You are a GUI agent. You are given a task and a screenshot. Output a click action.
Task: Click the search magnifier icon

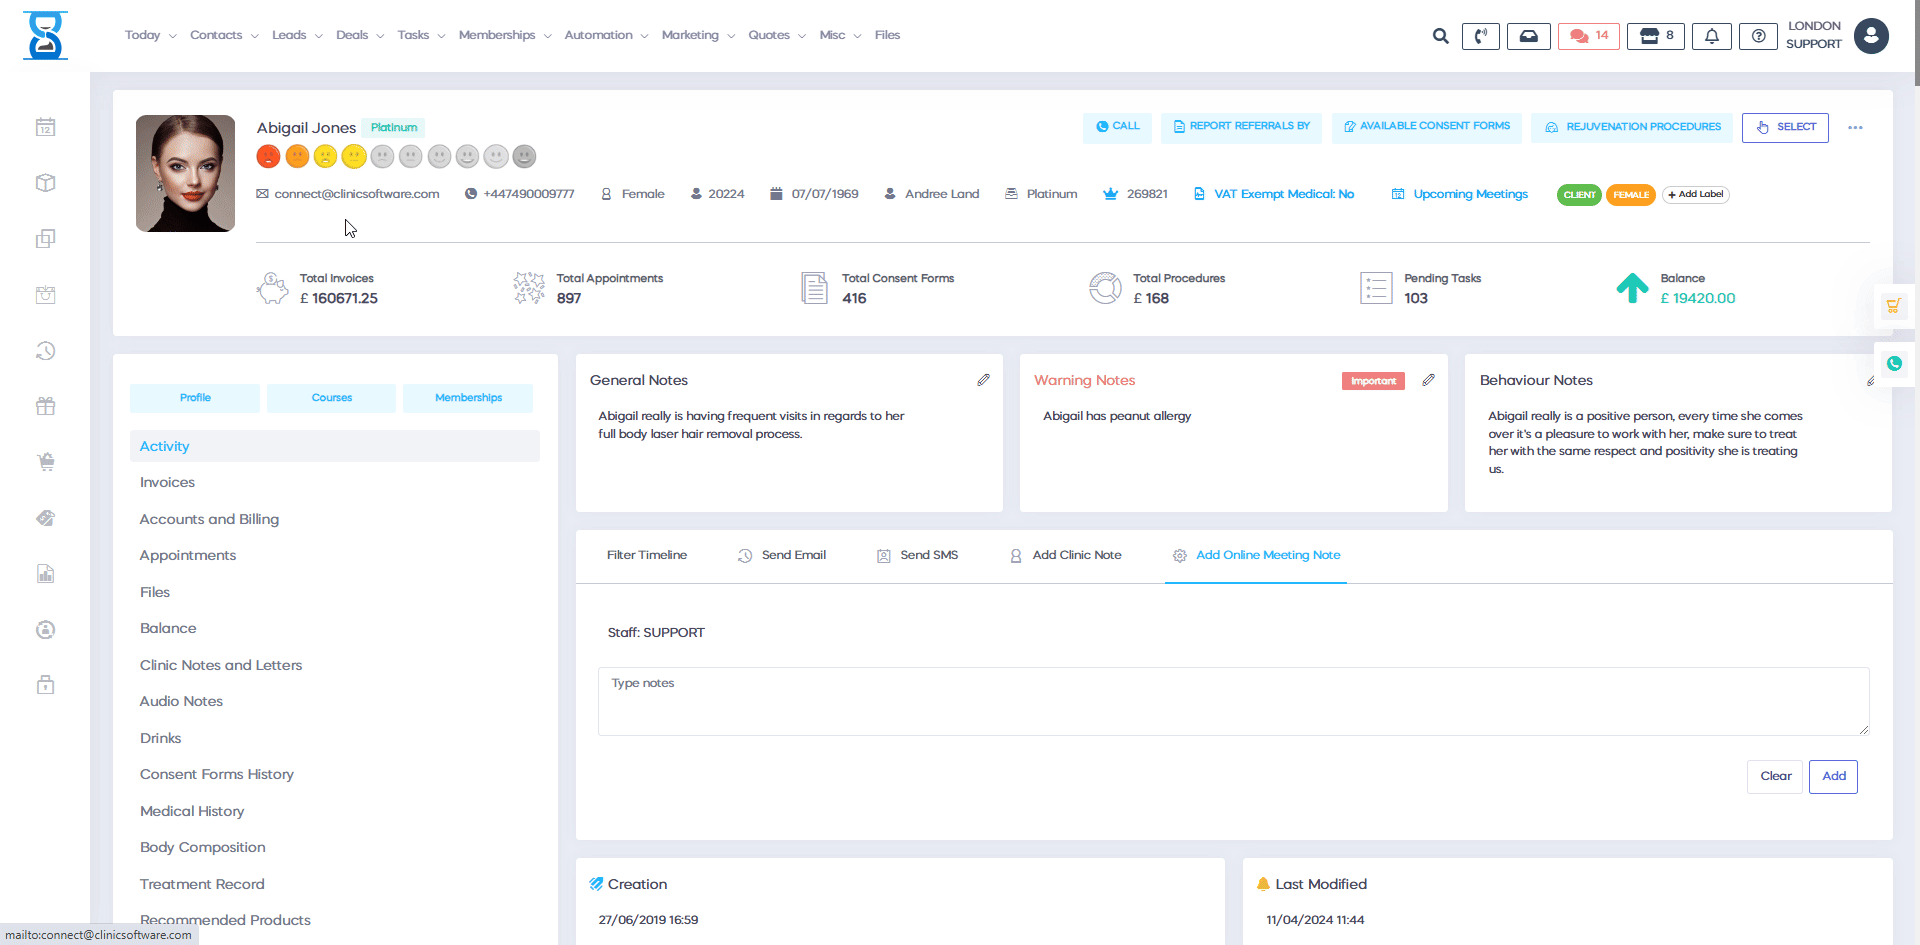1440,36
